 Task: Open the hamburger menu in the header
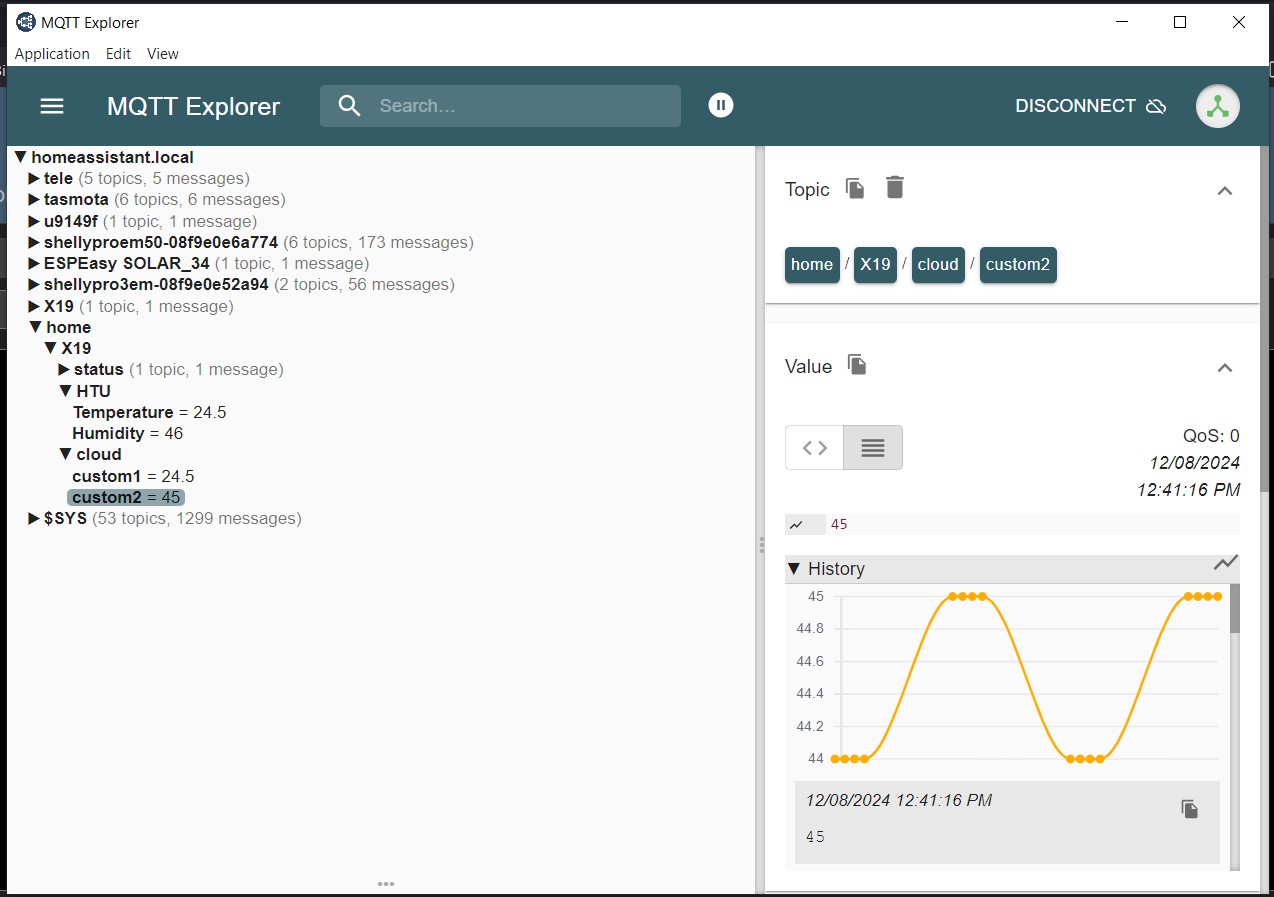pyautogui.click(x=52, y=106)
